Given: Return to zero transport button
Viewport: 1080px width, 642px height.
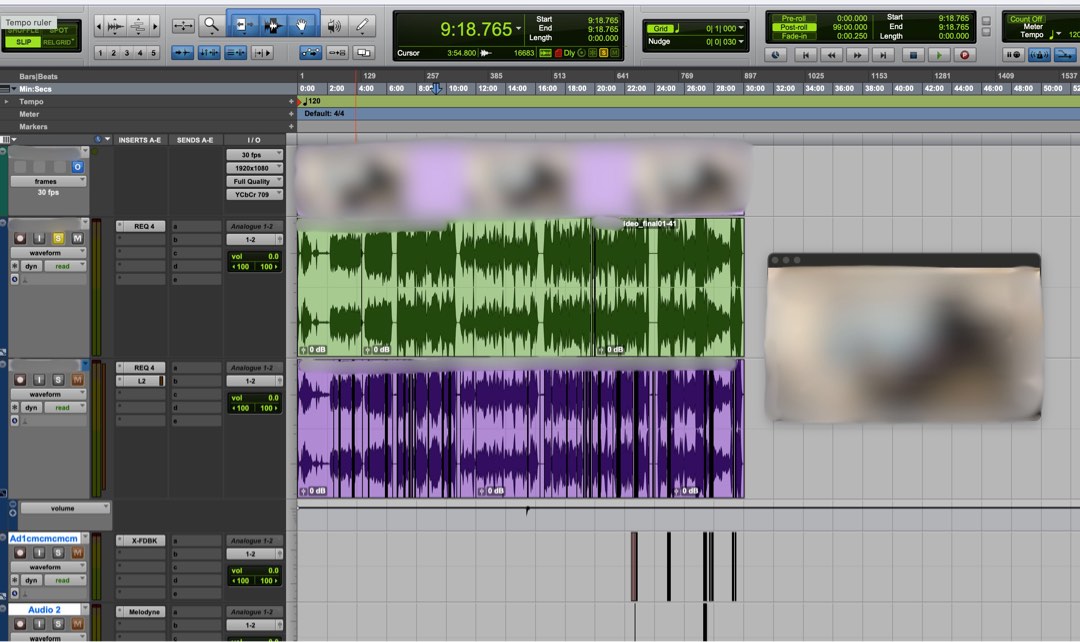Looking at the screenshot, I should click(x=805, y=54).
